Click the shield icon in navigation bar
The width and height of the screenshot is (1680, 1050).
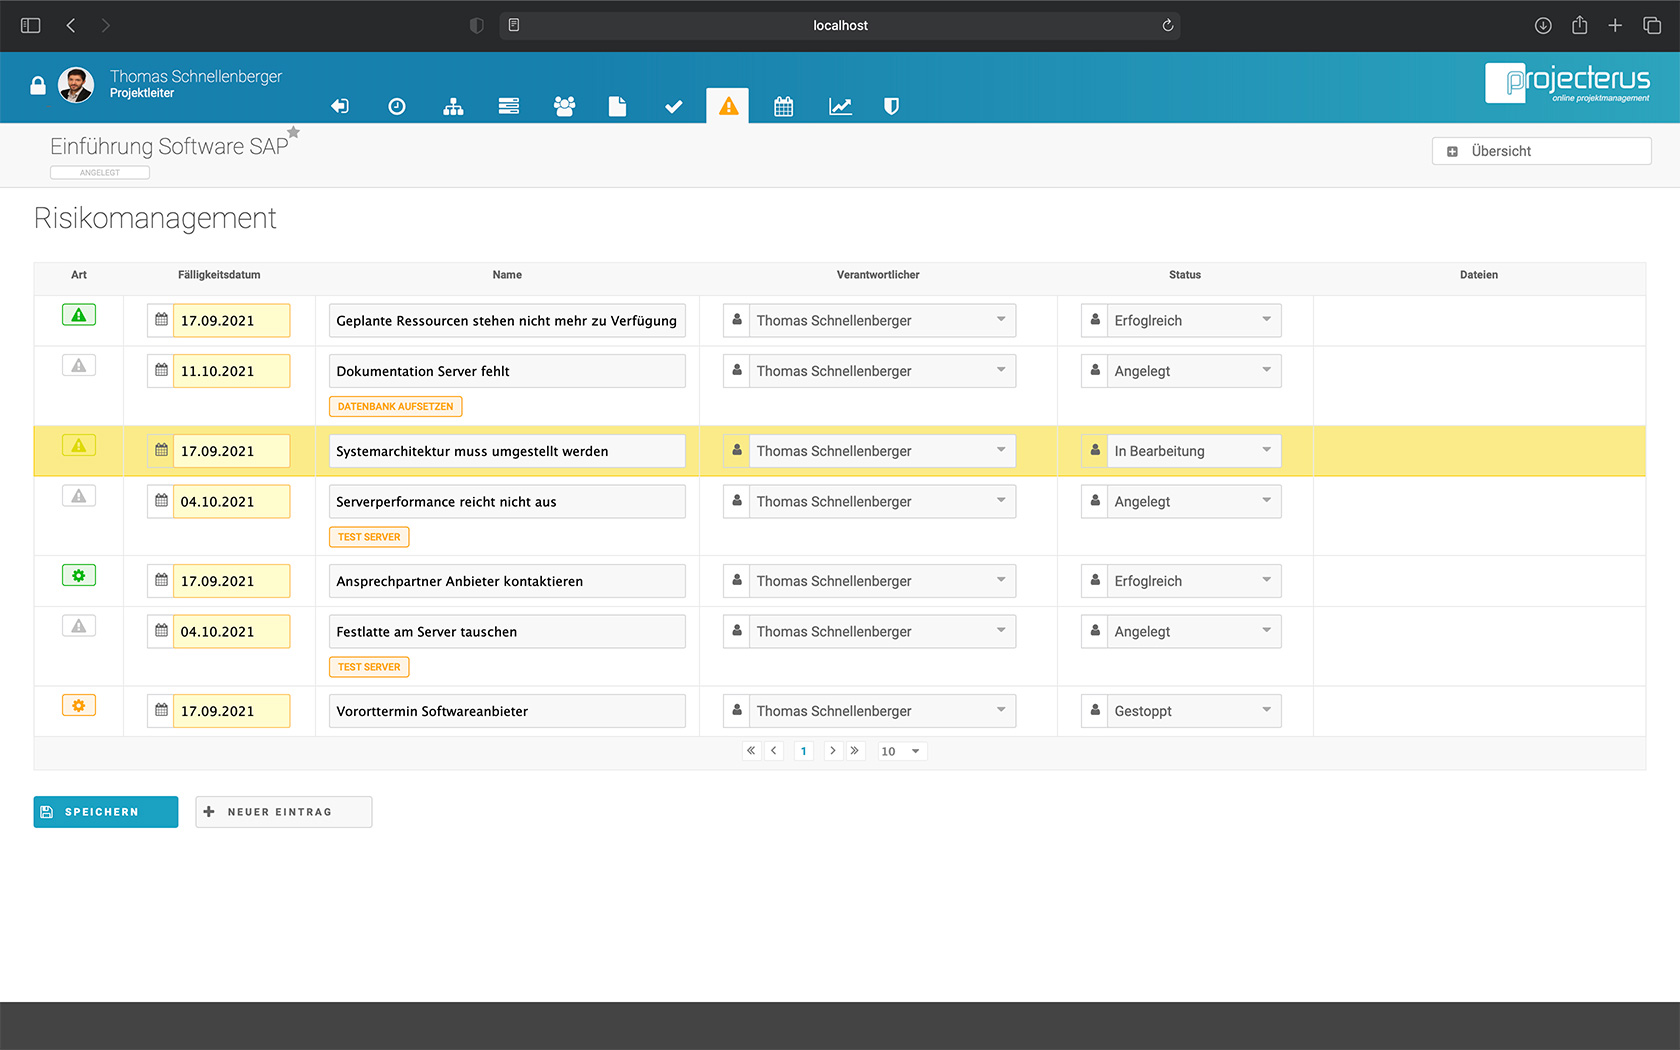[891, 106]
